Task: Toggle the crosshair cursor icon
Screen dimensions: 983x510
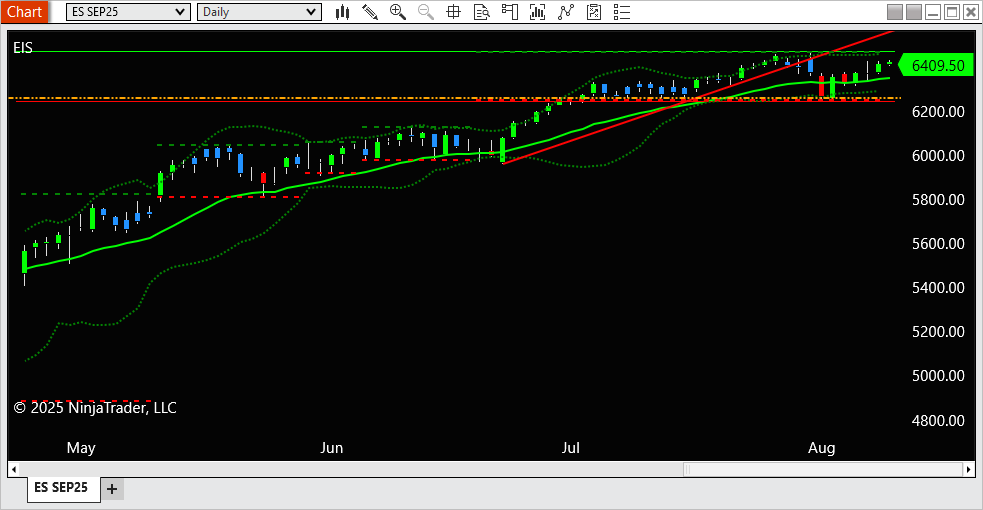Action: pyautogui.click(x=453, y=12)
